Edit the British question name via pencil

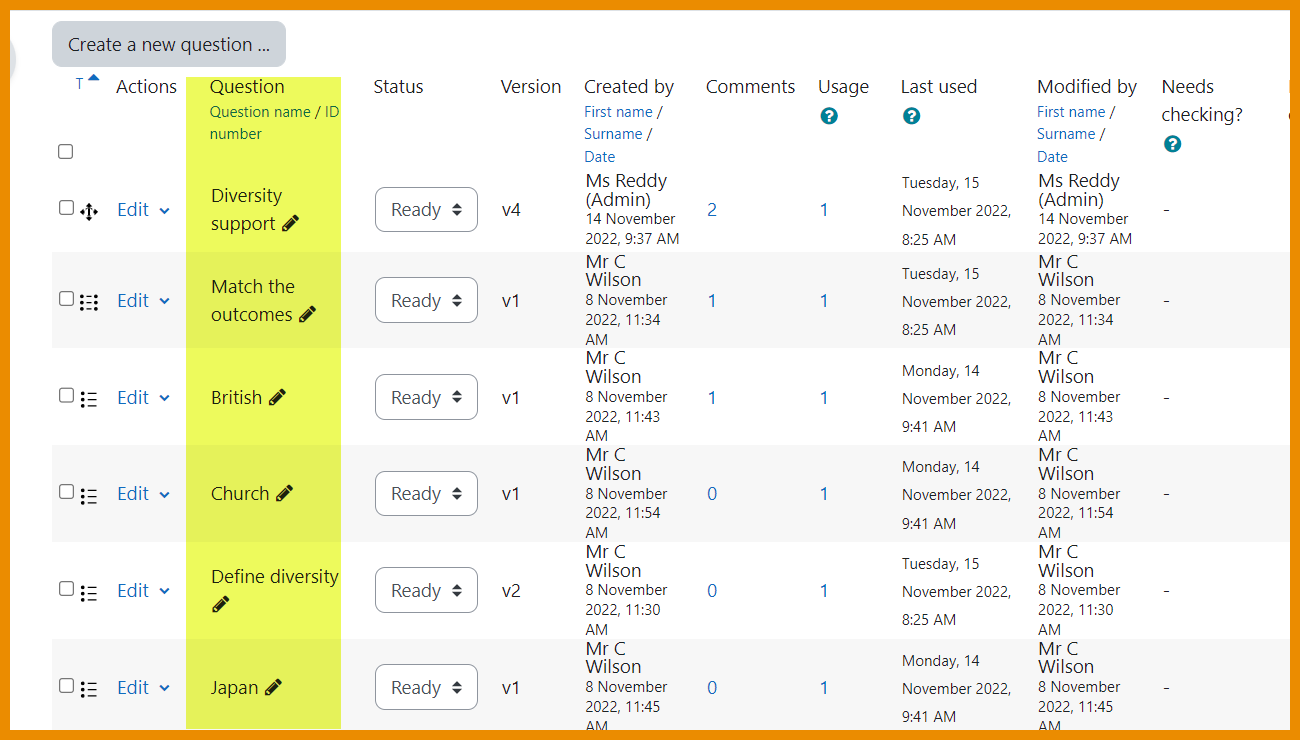click(277, 397)
